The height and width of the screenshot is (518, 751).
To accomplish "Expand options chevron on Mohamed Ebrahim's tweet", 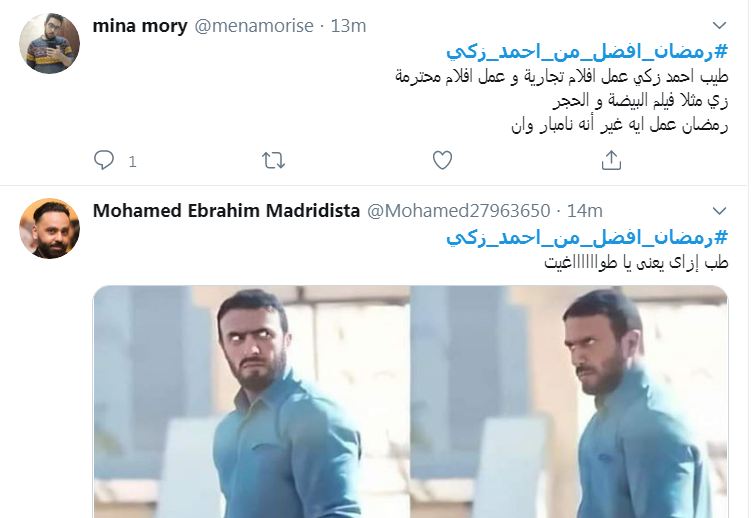I will click(719, 211).
